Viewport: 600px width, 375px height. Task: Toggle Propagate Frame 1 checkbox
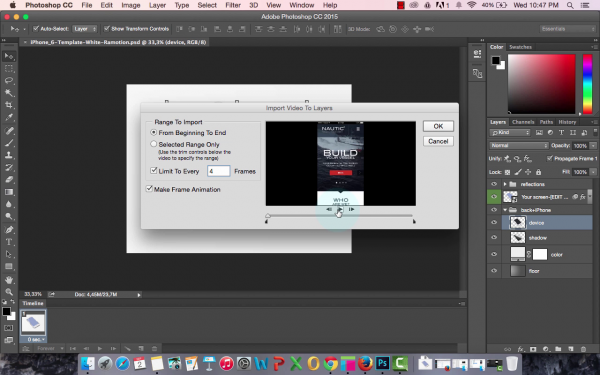coord(549,158)
